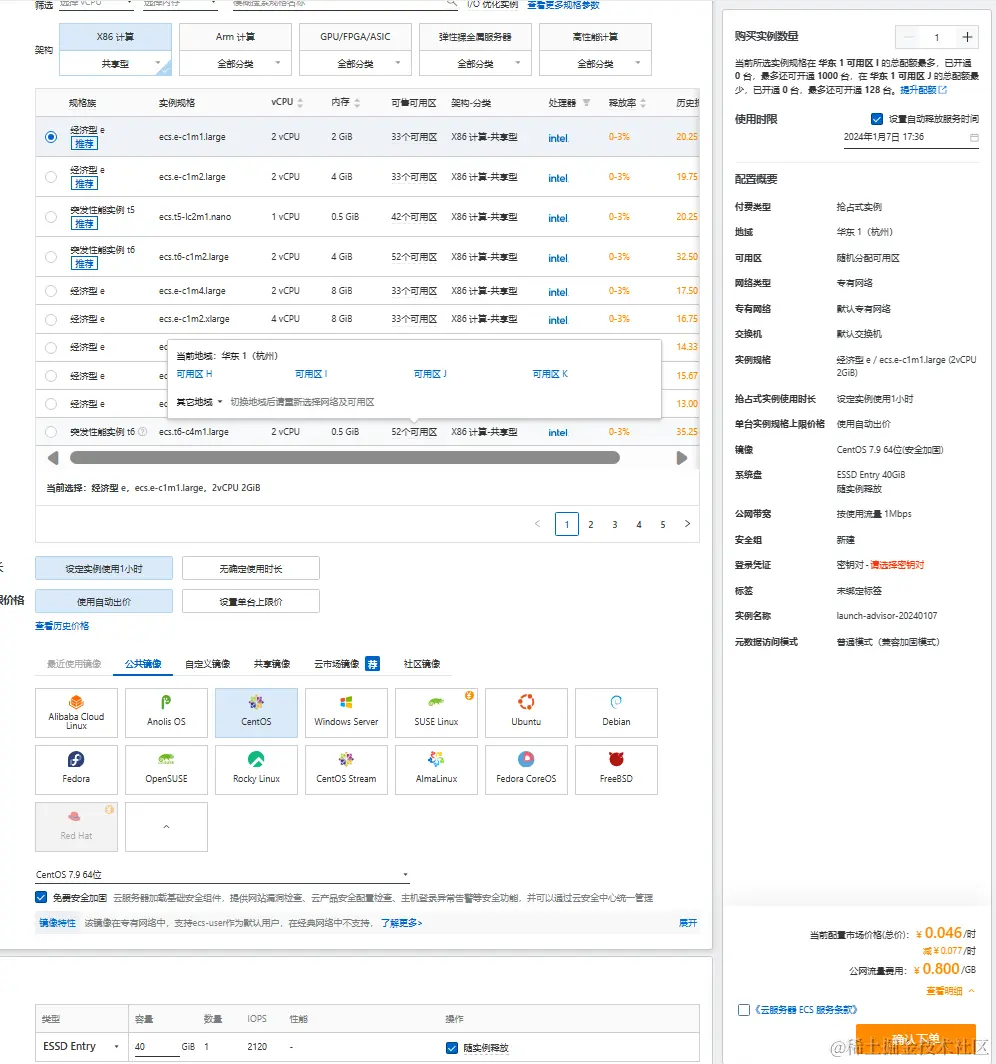The image size is (996, 1064).
Task: Open CentOS 7.9 64-bit version dropdown
Action: click(x=223, y=875)
